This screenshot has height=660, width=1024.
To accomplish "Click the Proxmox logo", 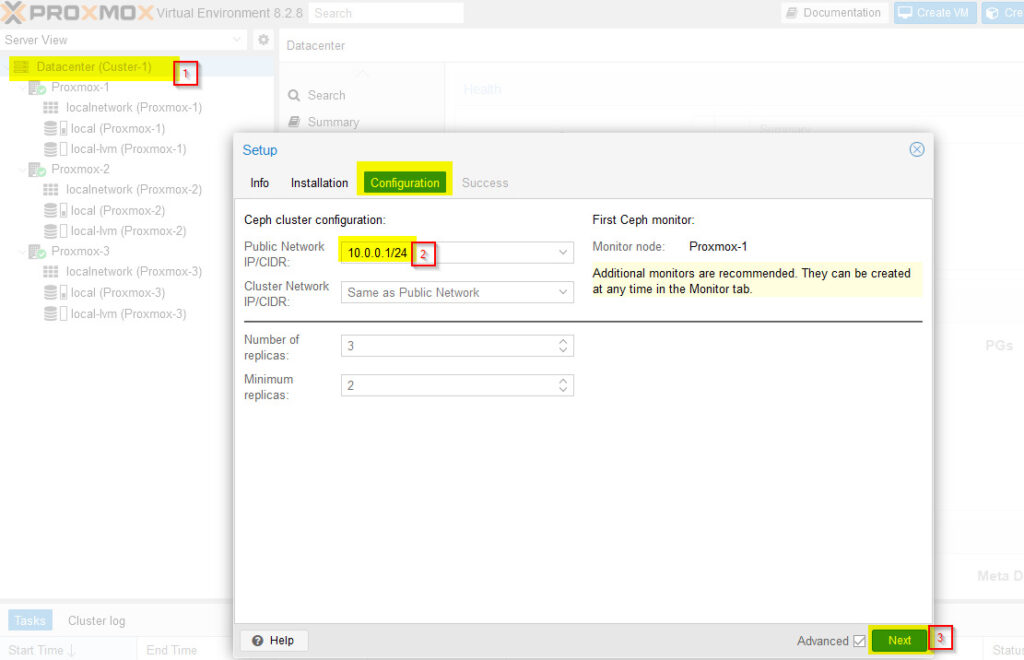I will click(x=77, y=13).
